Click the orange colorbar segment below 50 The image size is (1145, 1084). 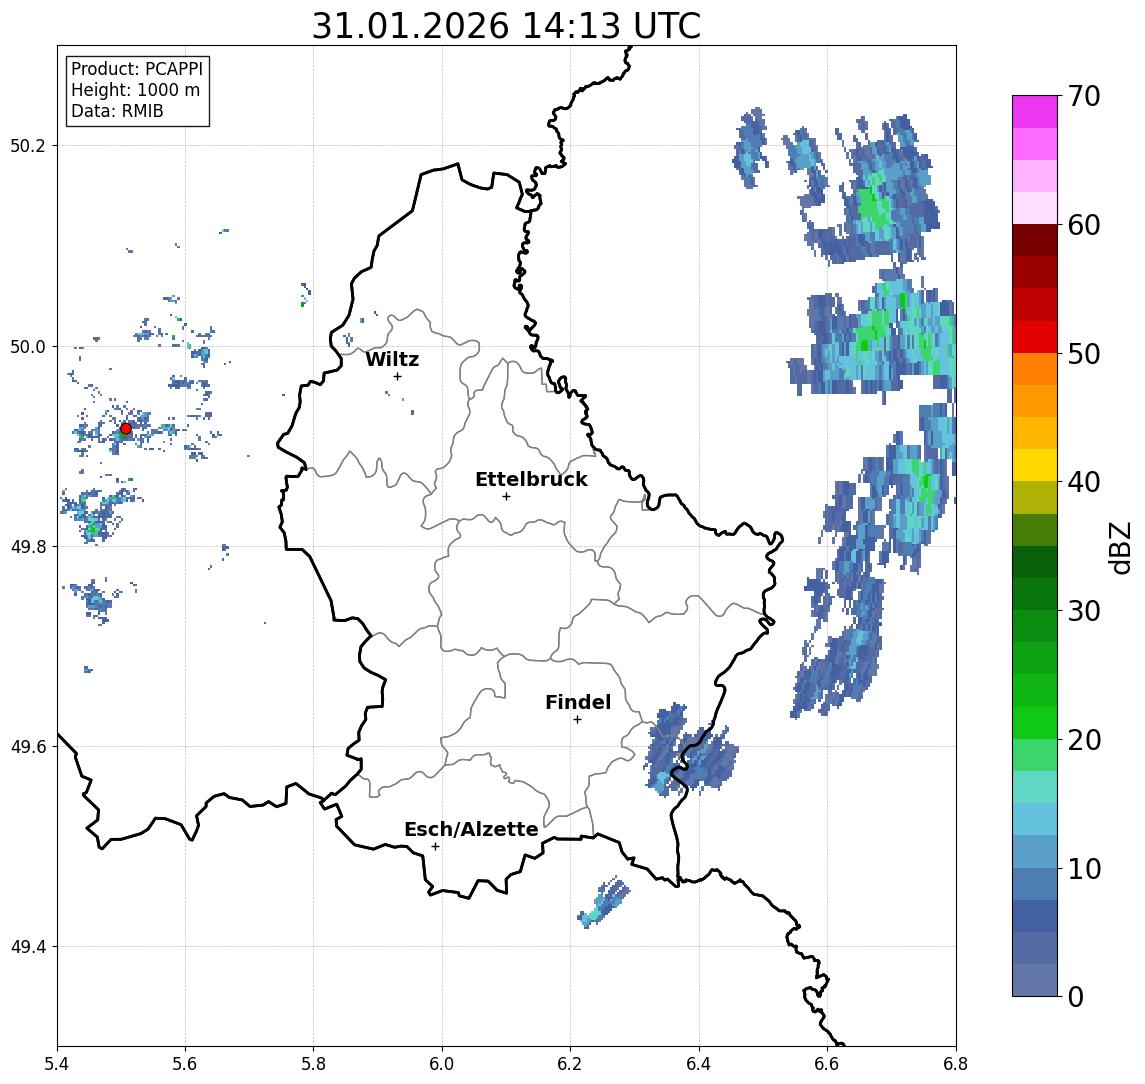[x=1035, y=369]
